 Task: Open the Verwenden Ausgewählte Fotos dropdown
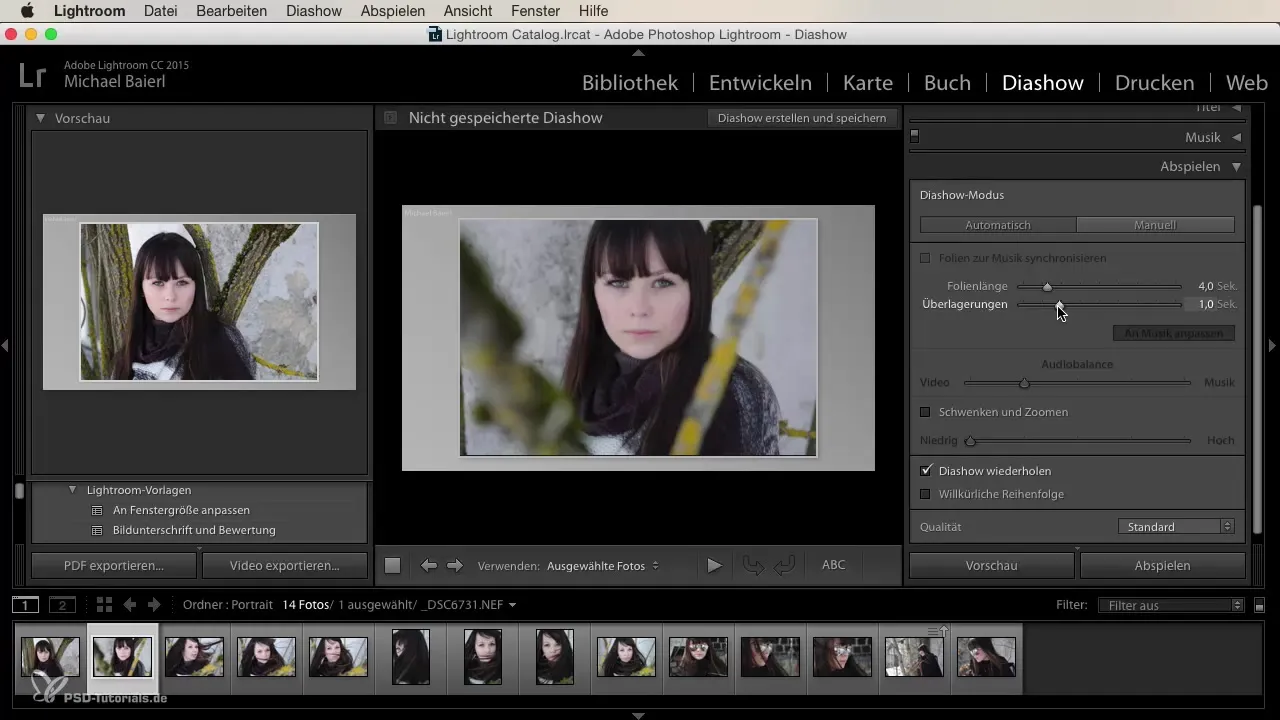click(603, 566)
